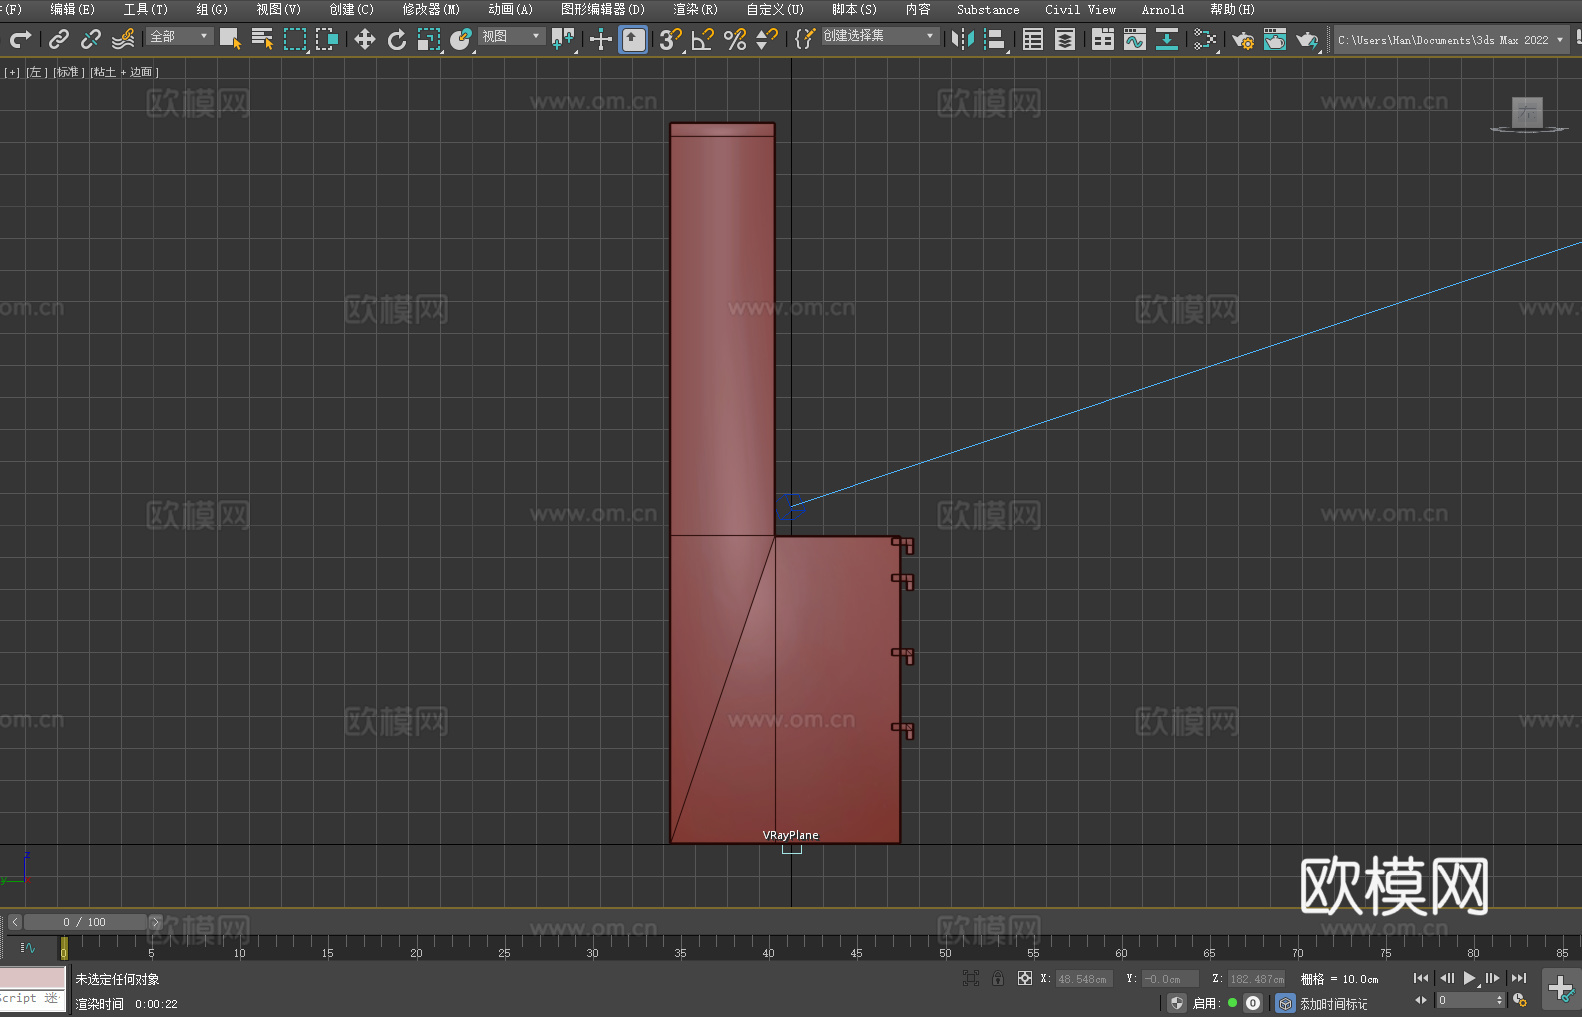Toggle Angle Snap
Viewport: 1582px width, 1017px height.
coord(703,39)
